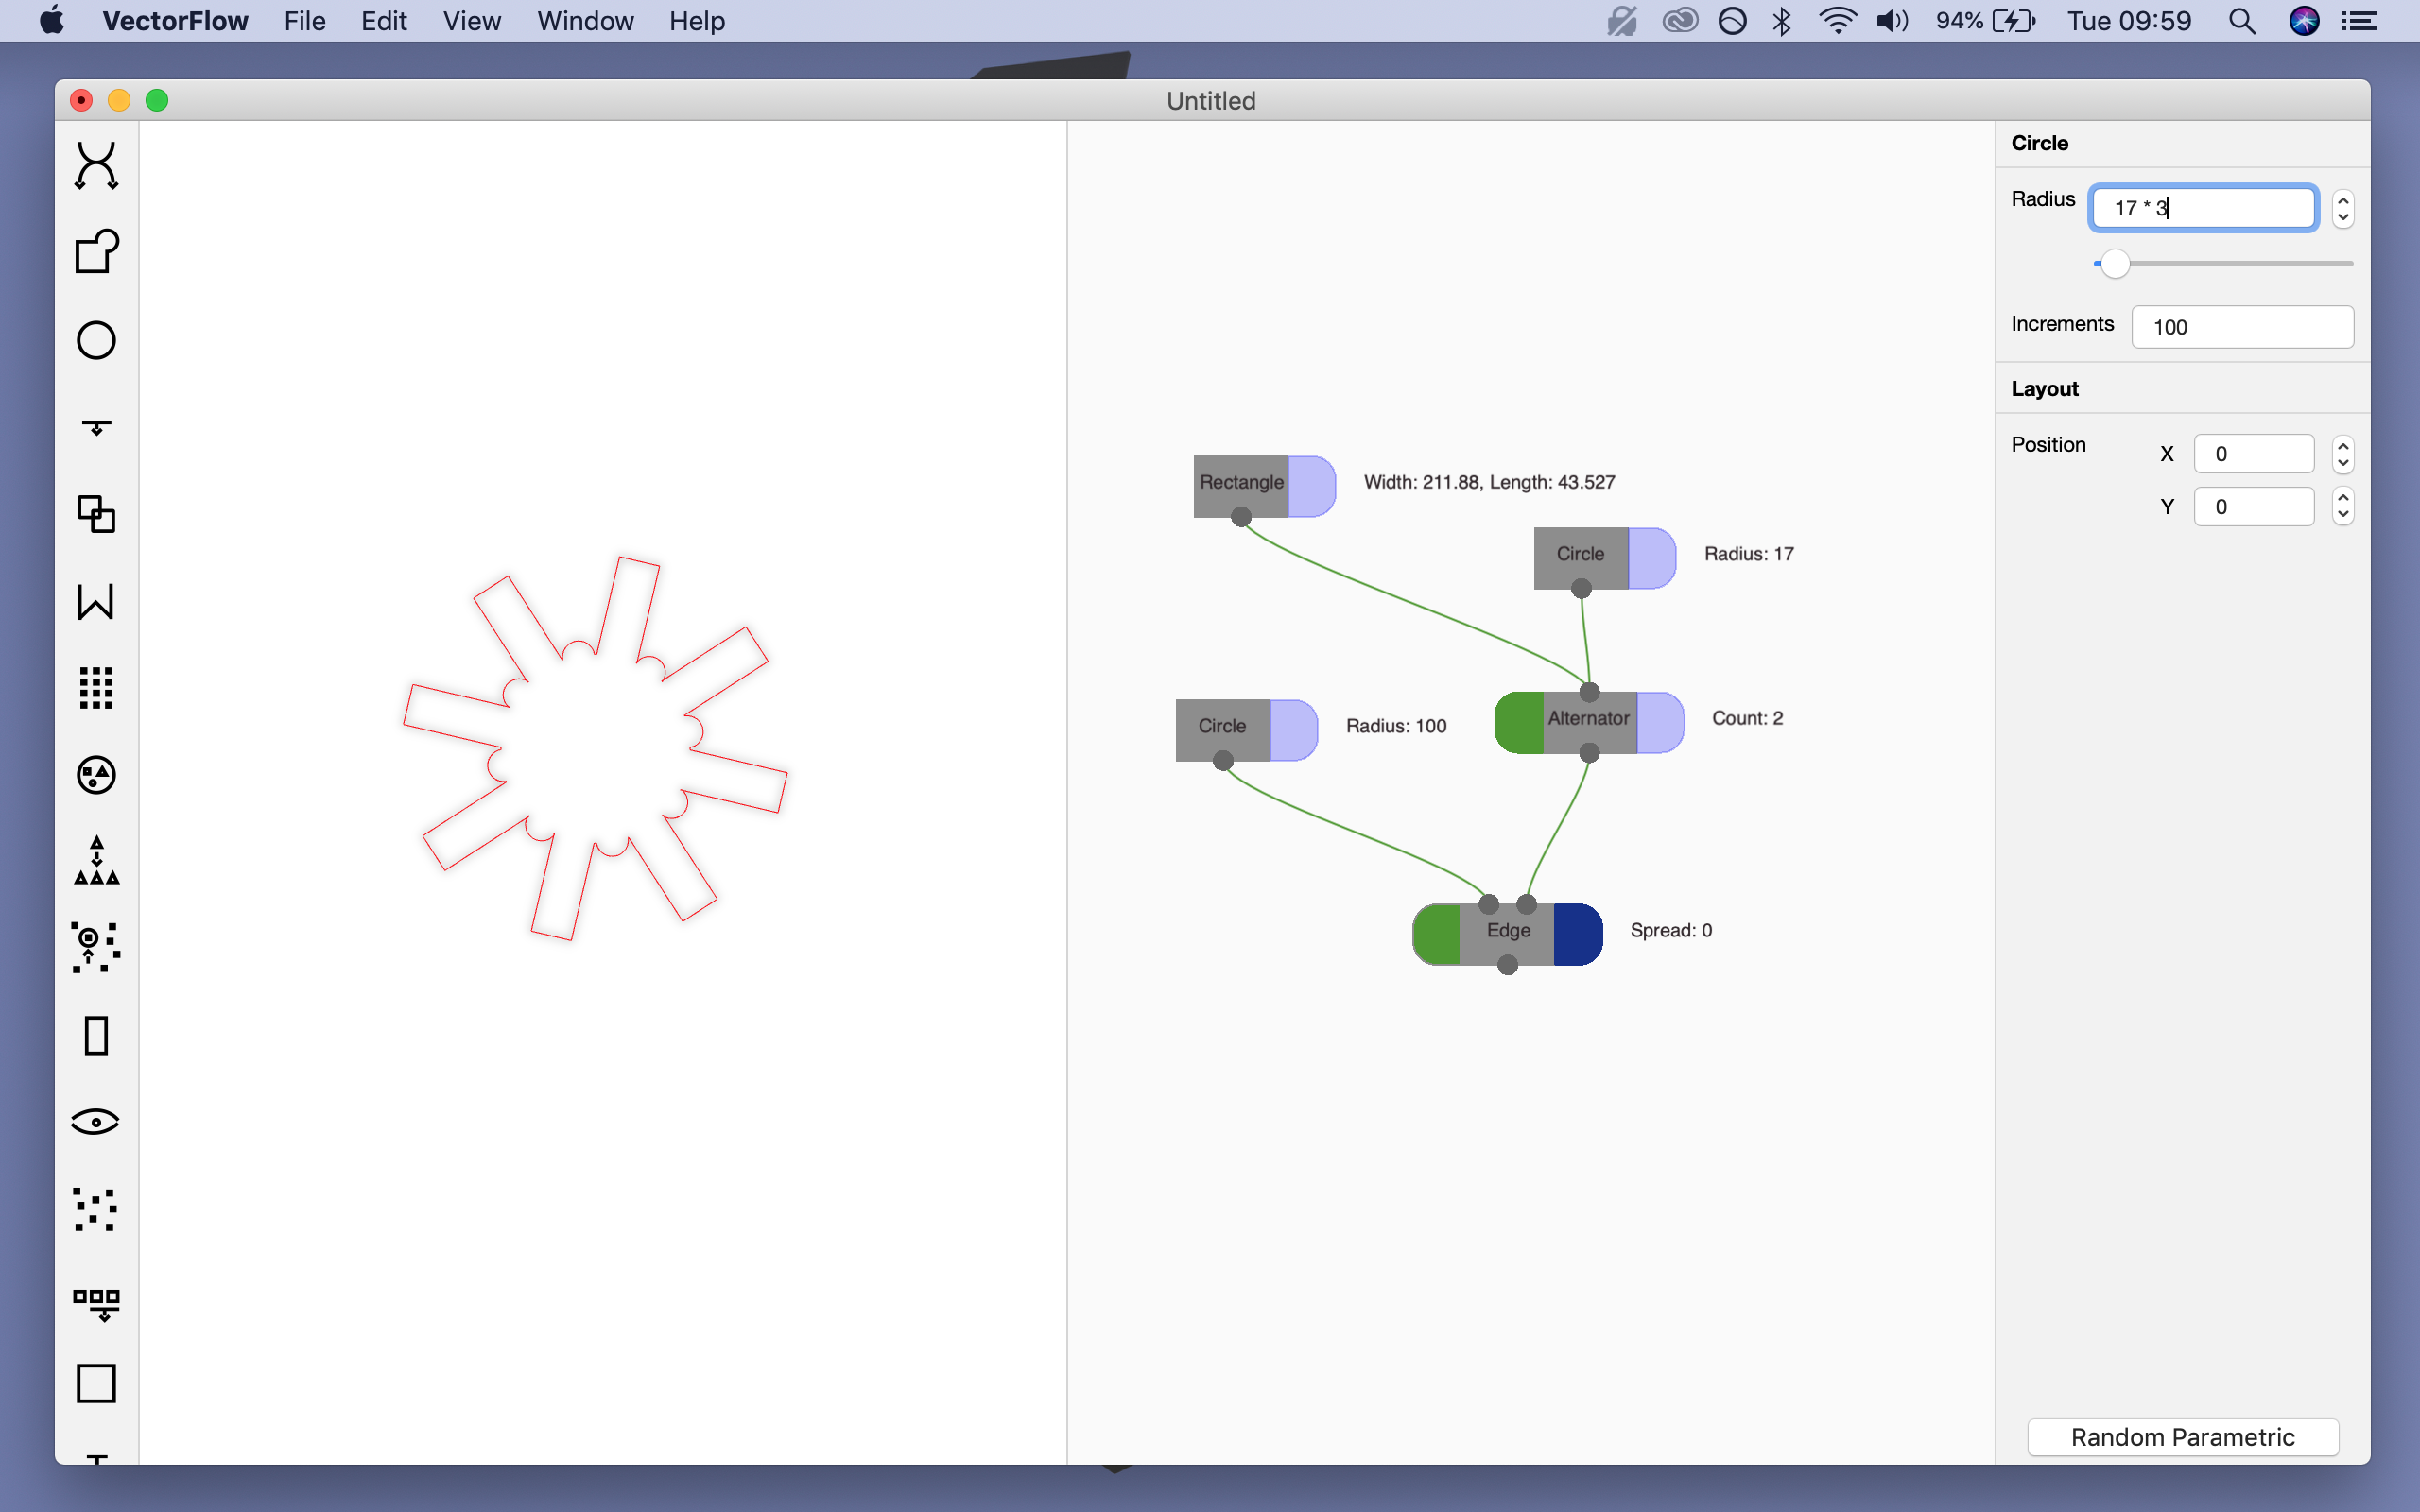
Task: Open Spotlight search in menu bar
Action: click(2242, 21)
